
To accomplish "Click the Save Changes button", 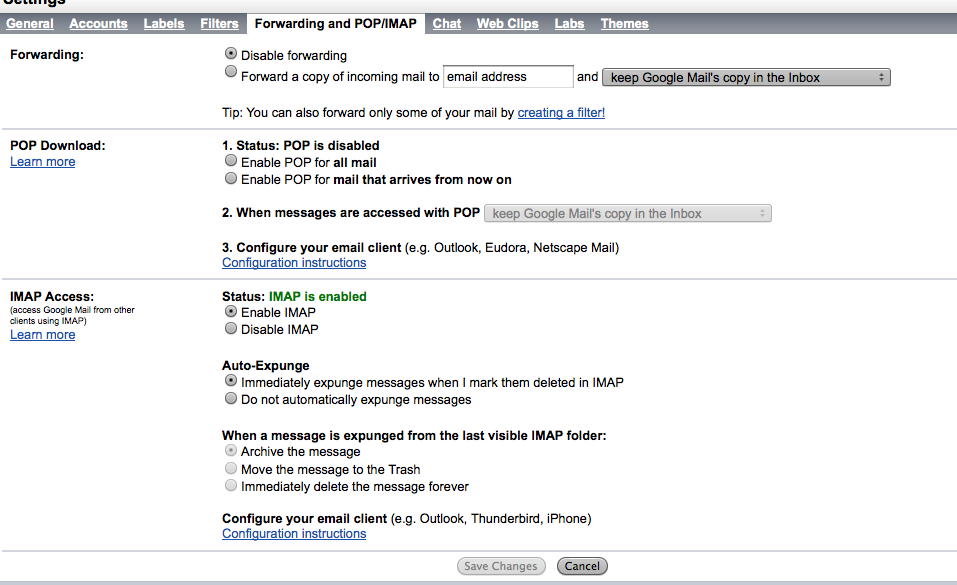I will pyautogui.click(x=501, y=566).
